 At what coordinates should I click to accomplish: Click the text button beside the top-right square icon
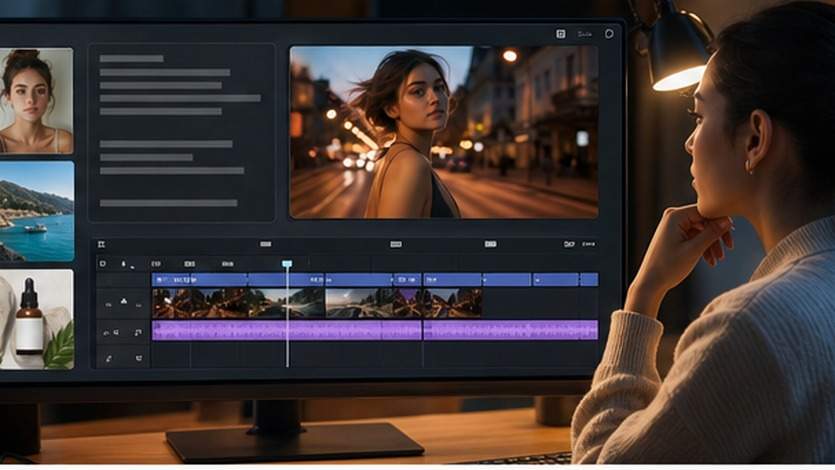[x=585, y=34]
